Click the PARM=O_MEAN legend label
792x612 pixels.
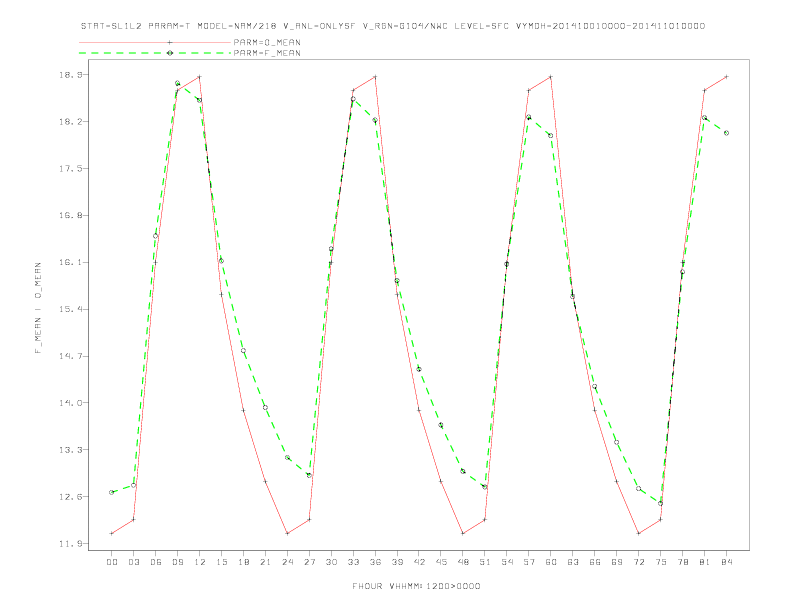[x=267, y=42]
